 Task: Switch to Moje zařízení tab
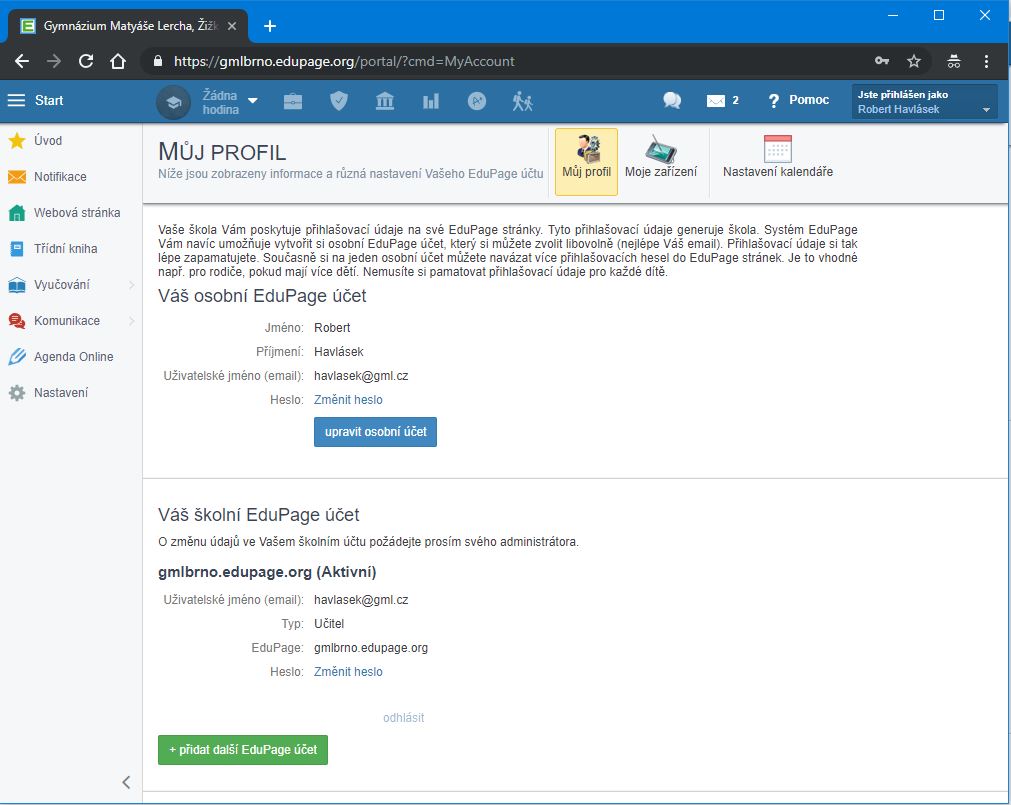(x=661, y=159)
